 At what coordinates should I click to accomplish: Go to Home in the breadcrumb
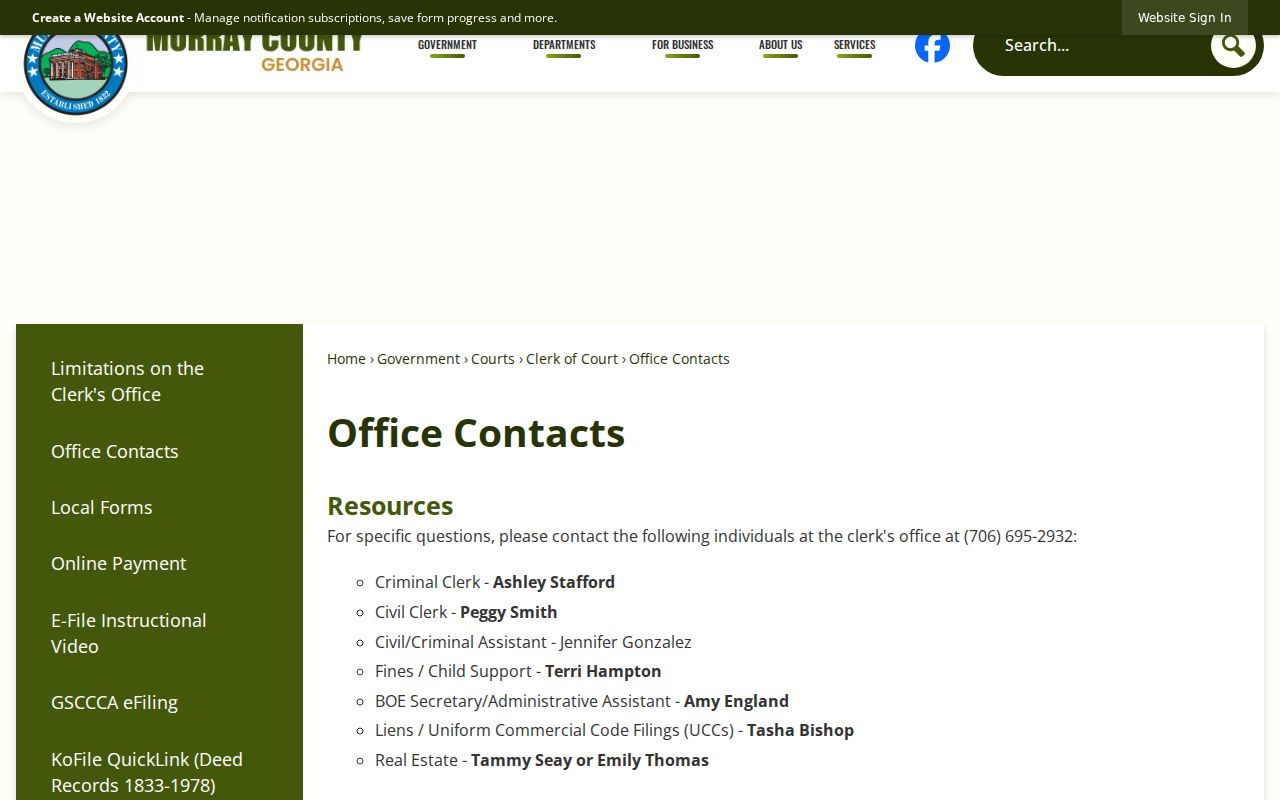346,359
